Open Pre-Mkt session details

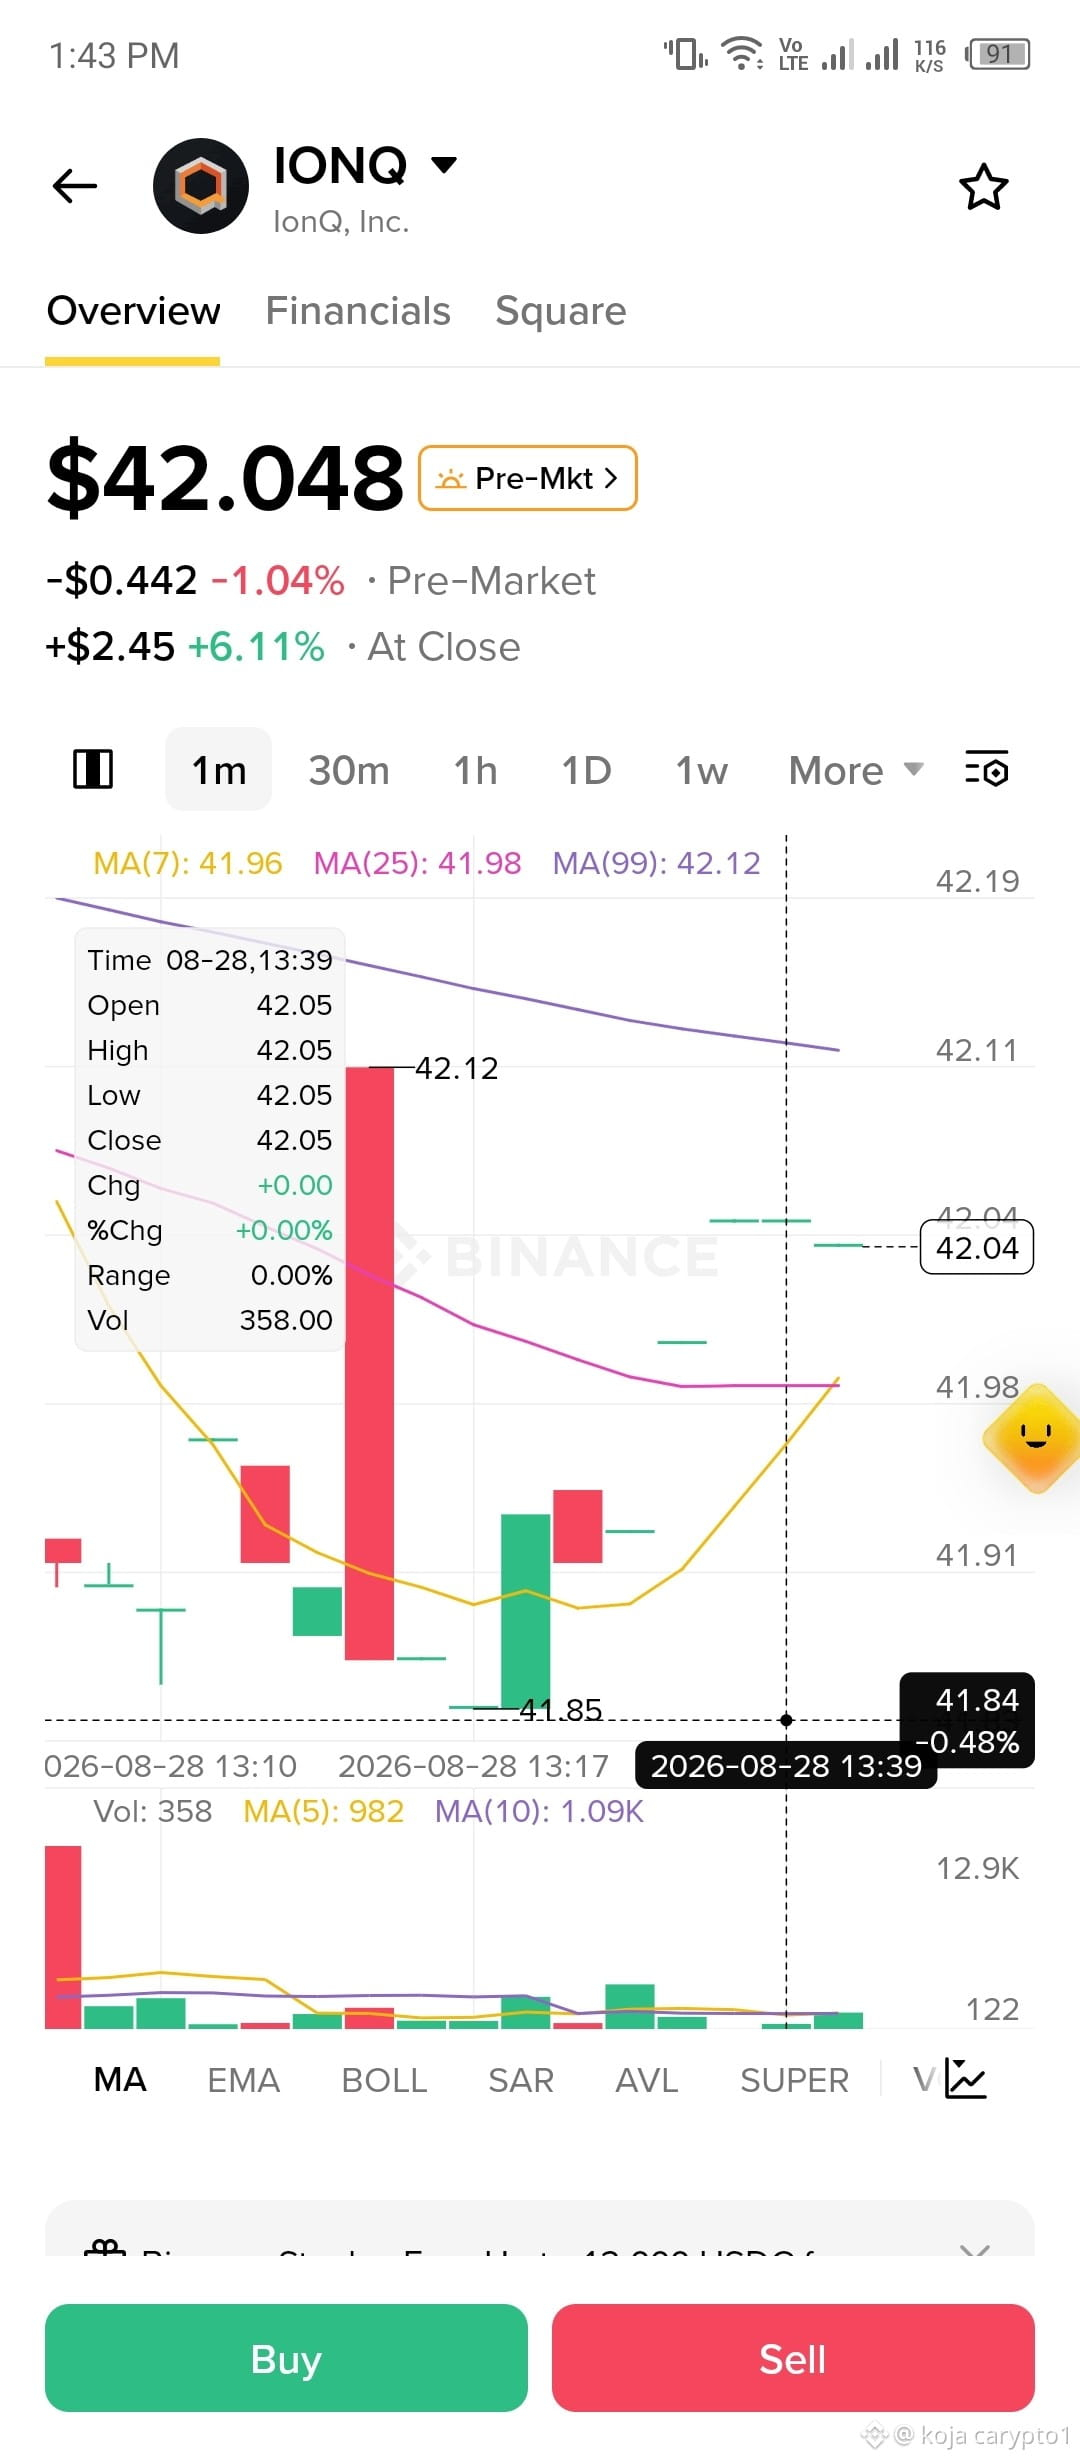point(528,478)
